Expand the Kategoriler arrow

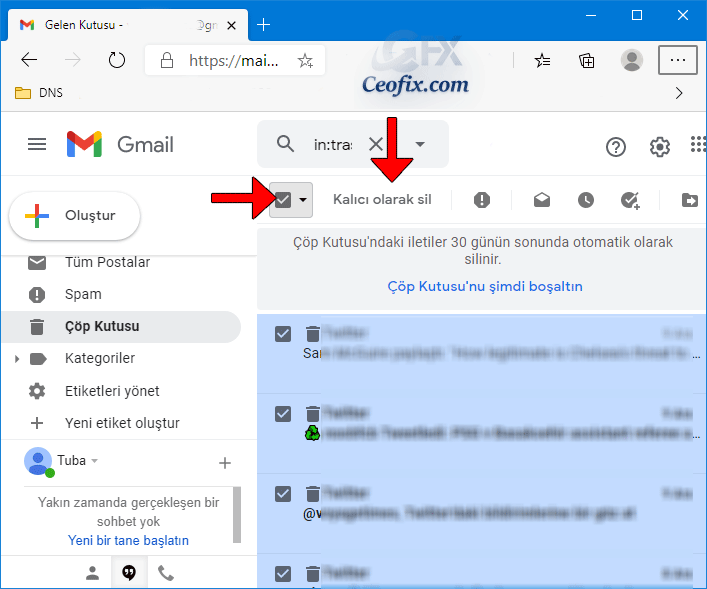click(17, 359)
